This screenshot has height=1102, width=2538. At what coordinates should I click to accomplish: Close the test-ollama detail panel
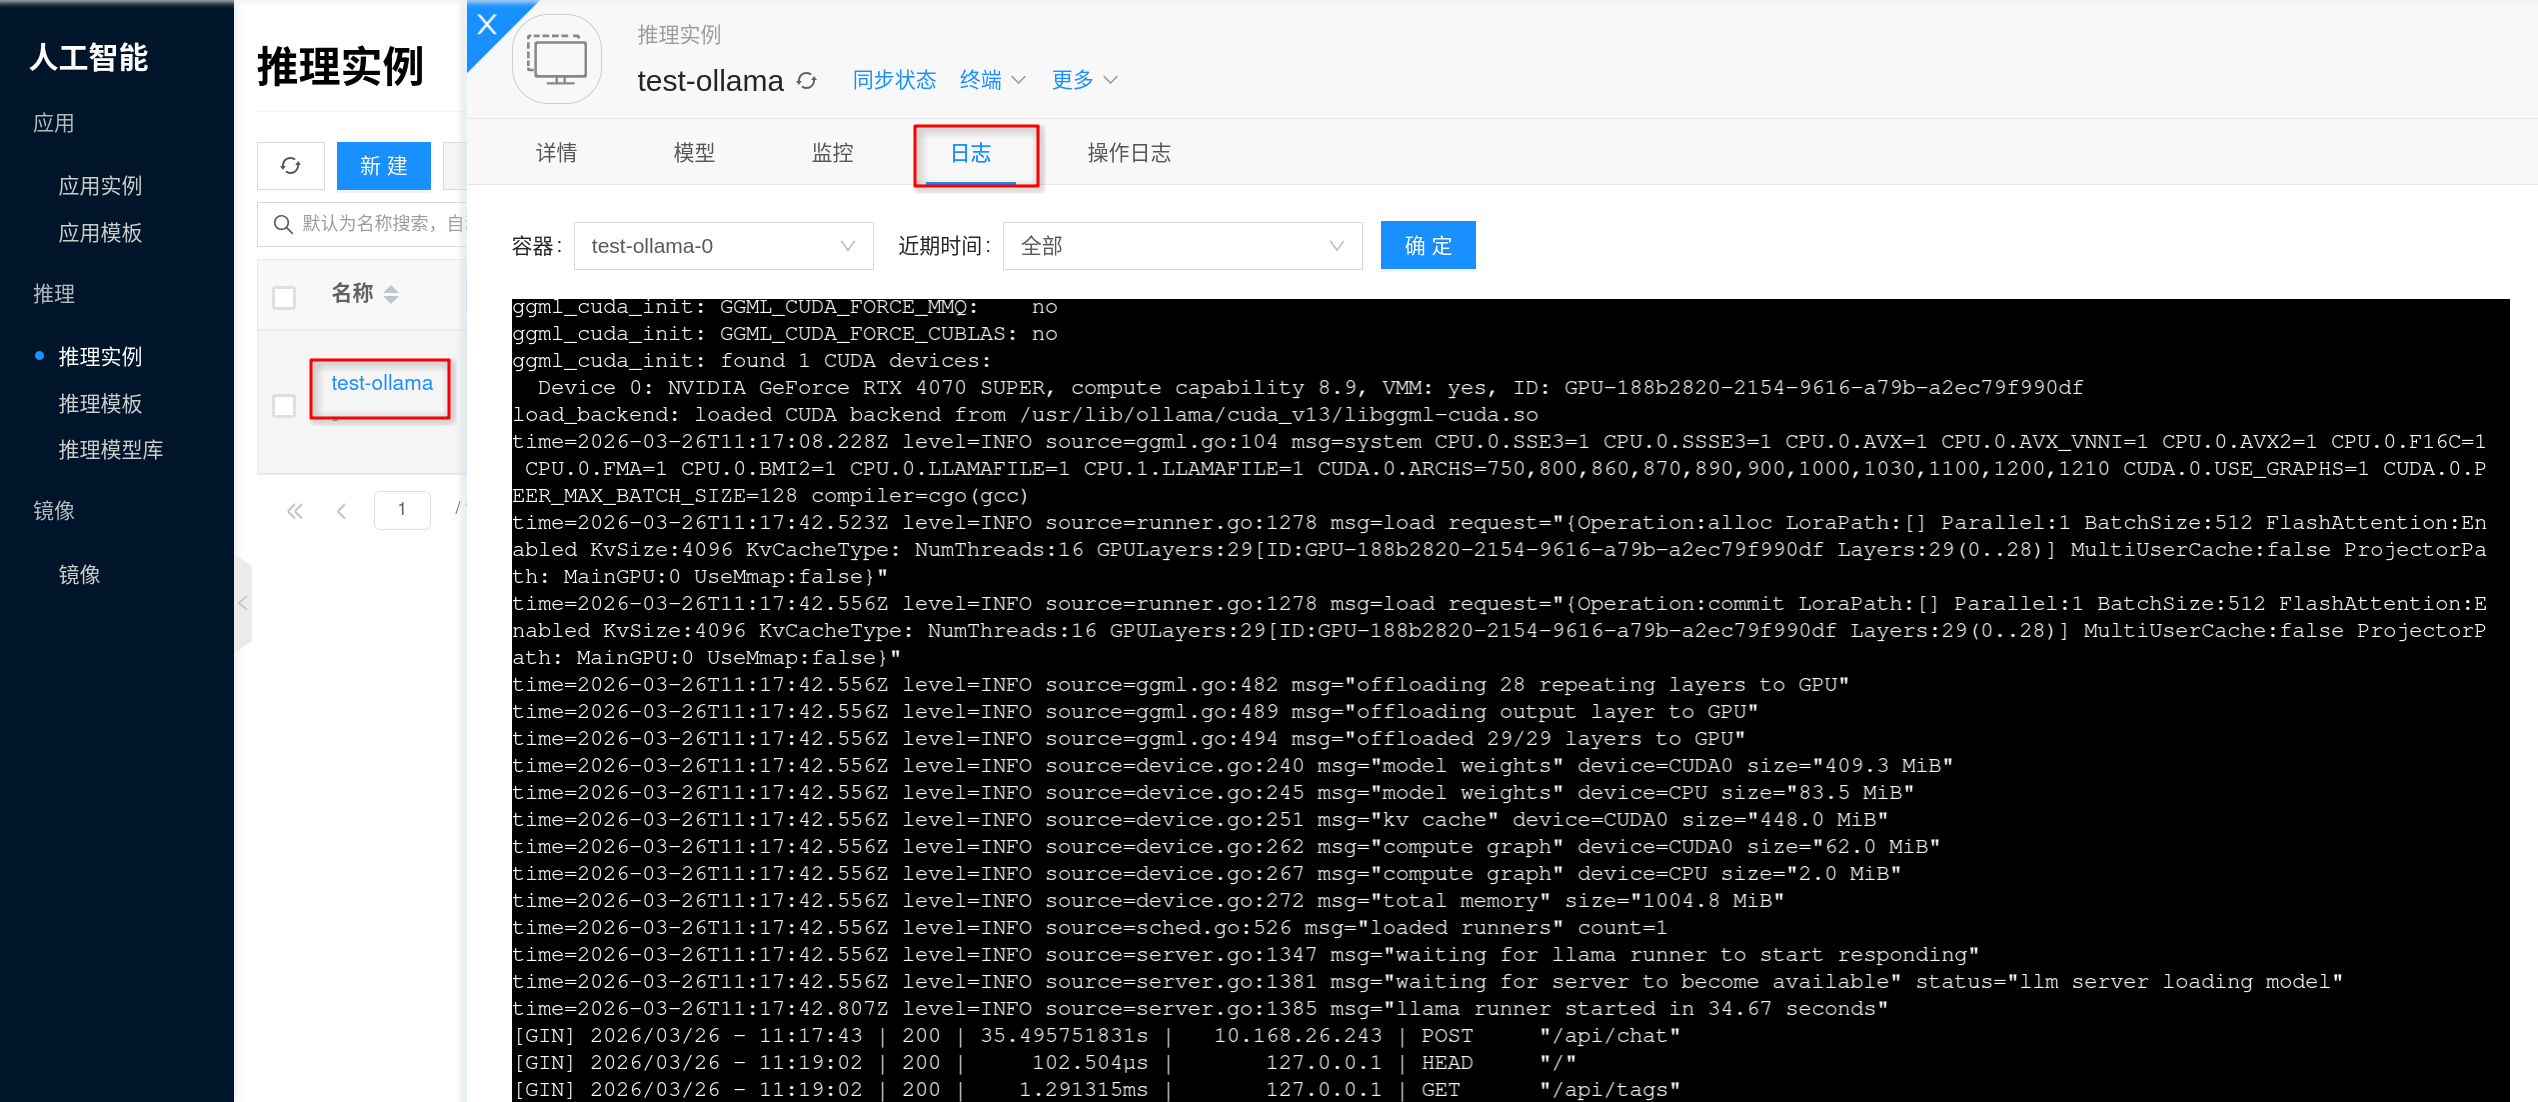tap(487, 25)
